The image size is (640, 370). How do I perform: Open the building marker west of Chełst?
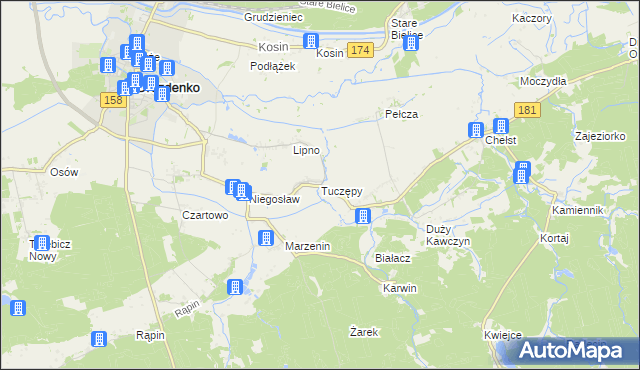point(476,130)
